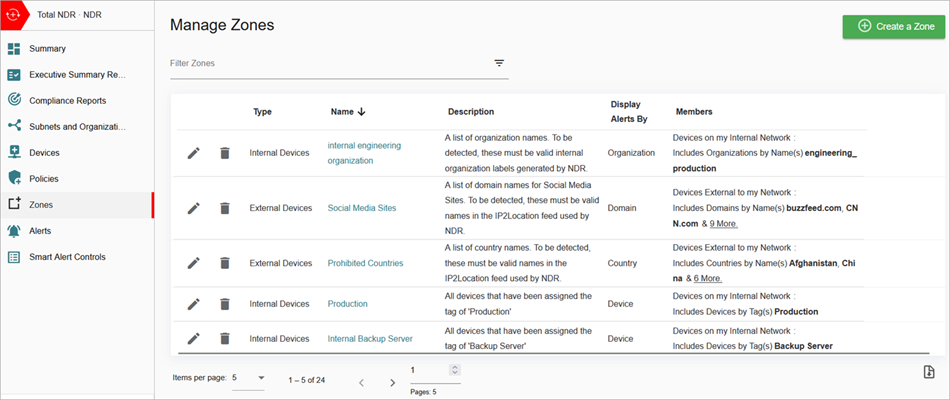
Task: Click the Description column header
Action: [x=471, y=112]
